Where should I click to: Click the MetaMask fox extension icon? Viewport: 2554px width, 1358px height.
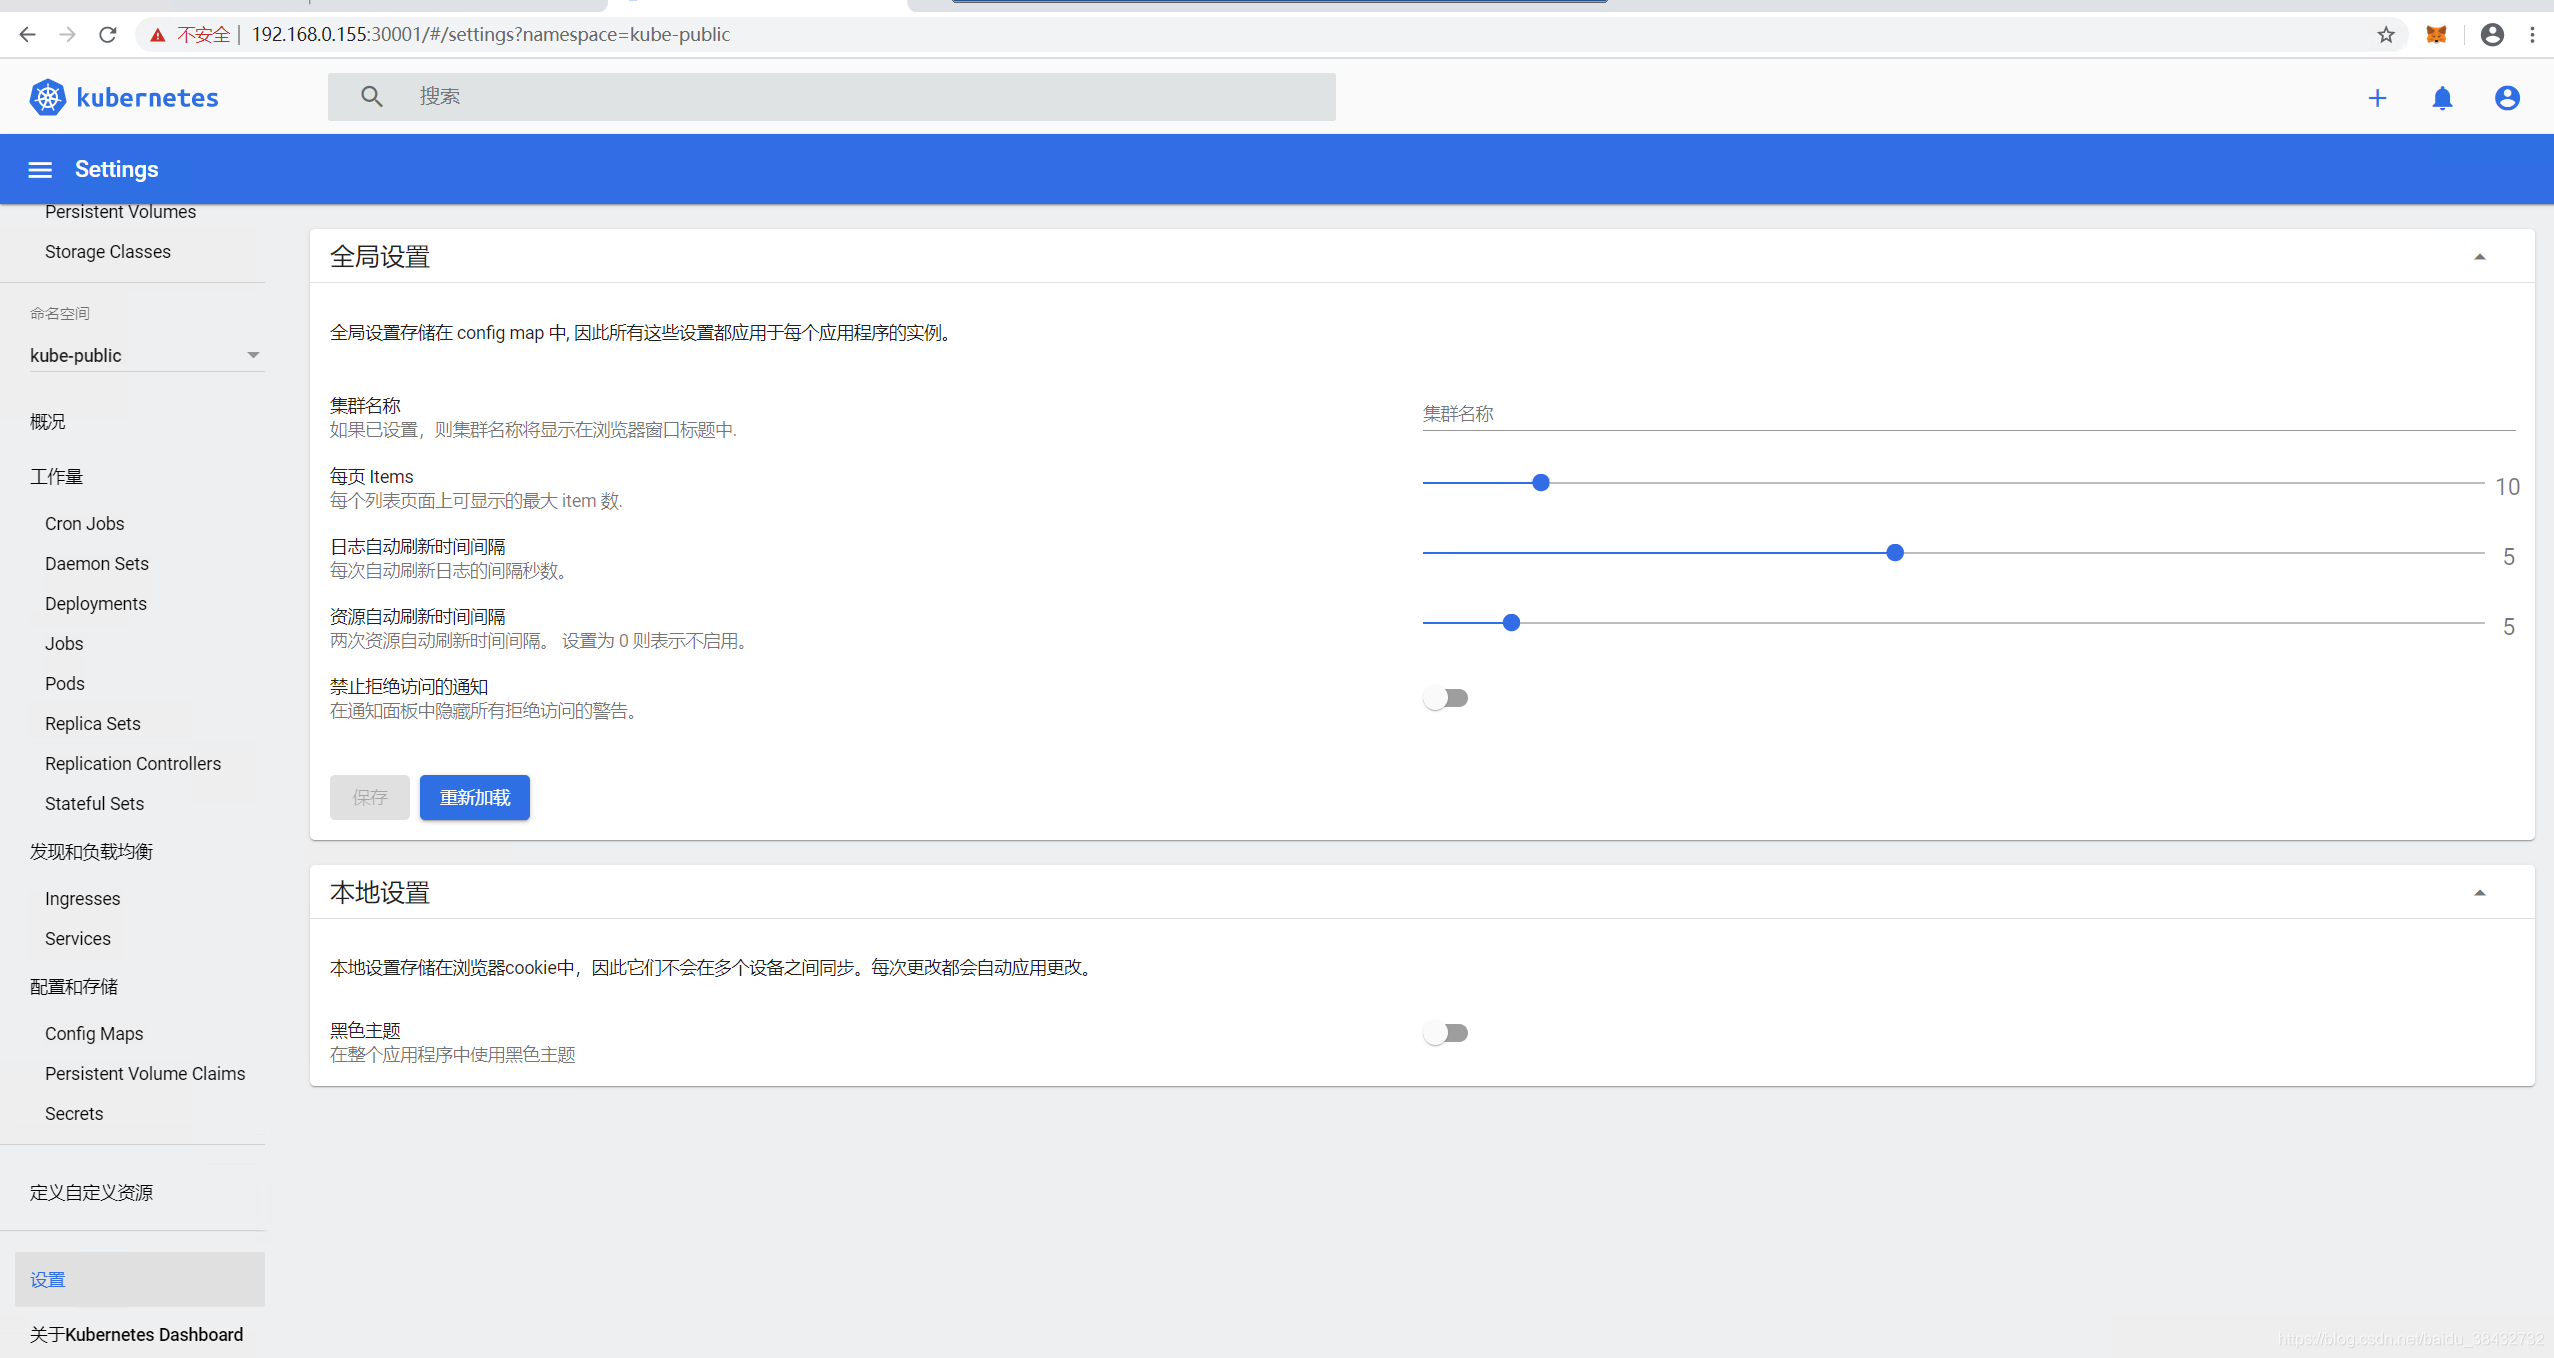[2436, 35]
